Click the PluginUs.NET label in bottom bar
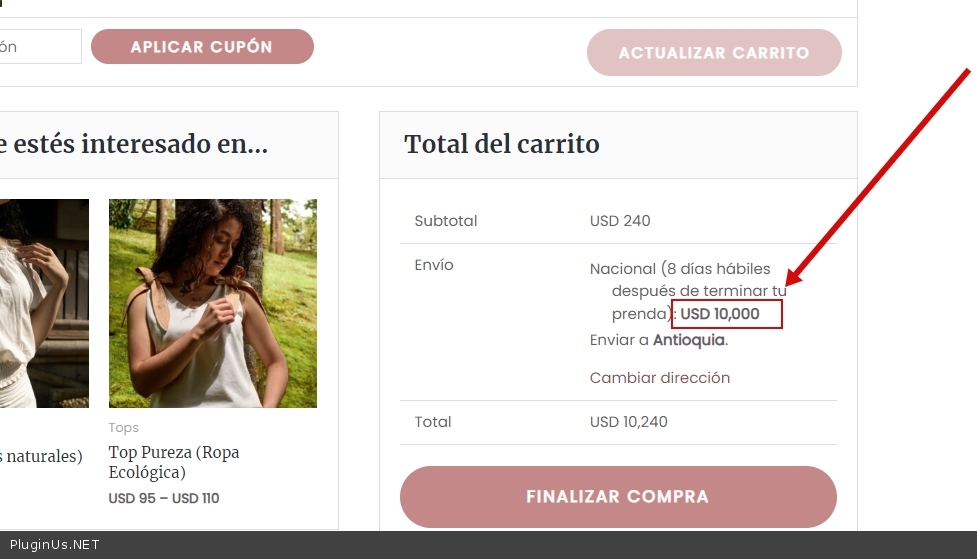Image resolution: width=977 pixels, height=559 pixels. coord(55,545)
